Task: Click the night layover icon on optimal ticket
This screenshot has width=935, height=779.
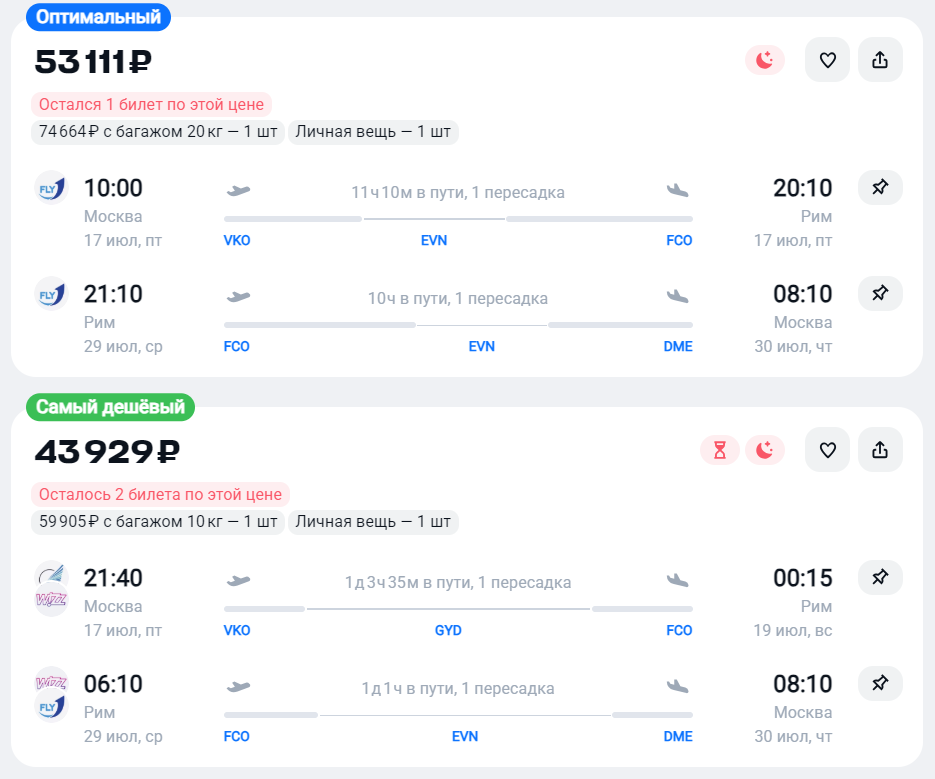Action: coord(765,60)
